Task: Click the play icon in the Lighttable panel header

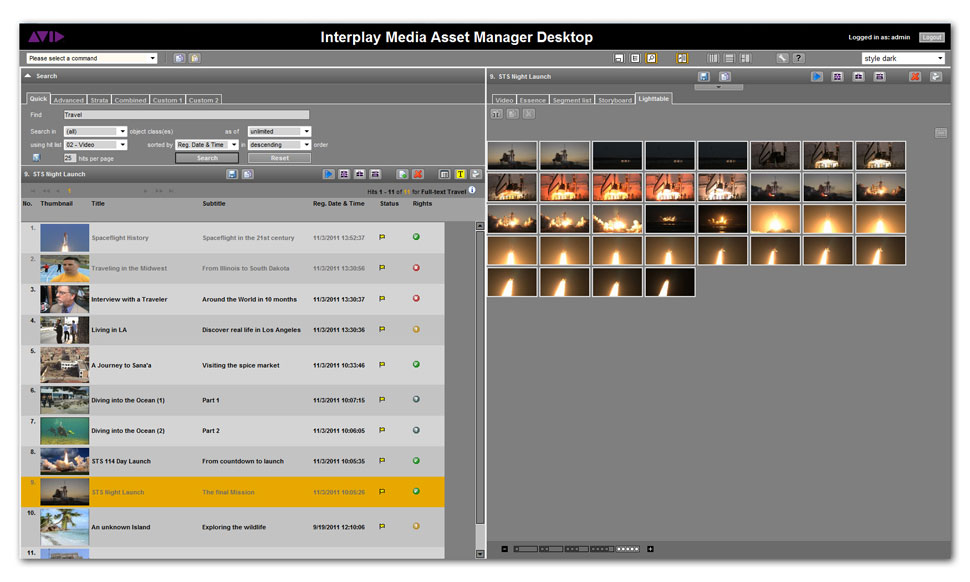Action: [x=817, y=76]
